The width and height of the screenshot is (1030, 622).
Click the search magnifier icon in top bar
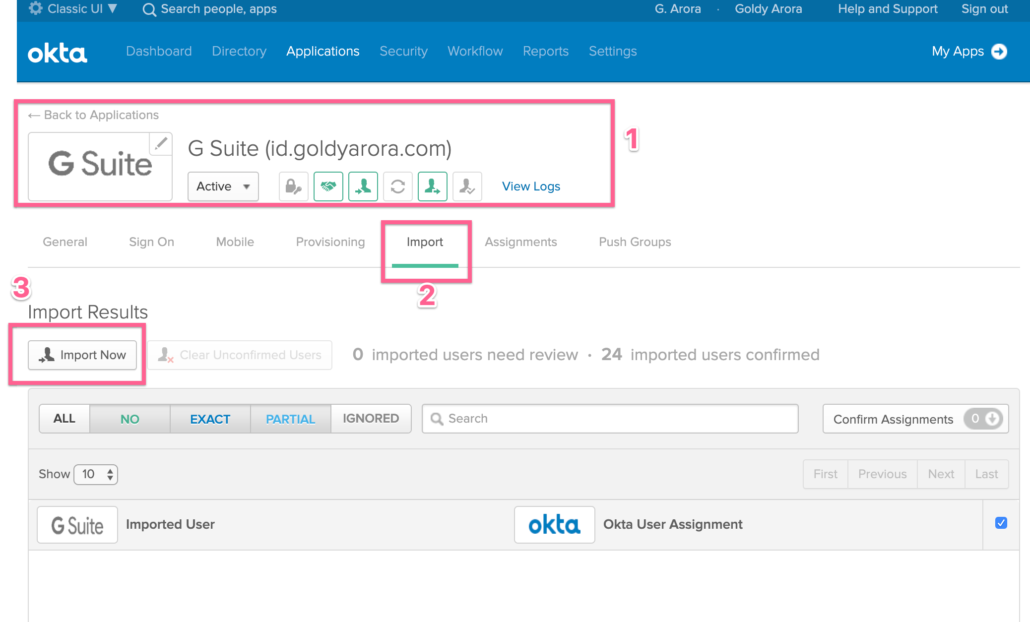click(x=149, y=9)
